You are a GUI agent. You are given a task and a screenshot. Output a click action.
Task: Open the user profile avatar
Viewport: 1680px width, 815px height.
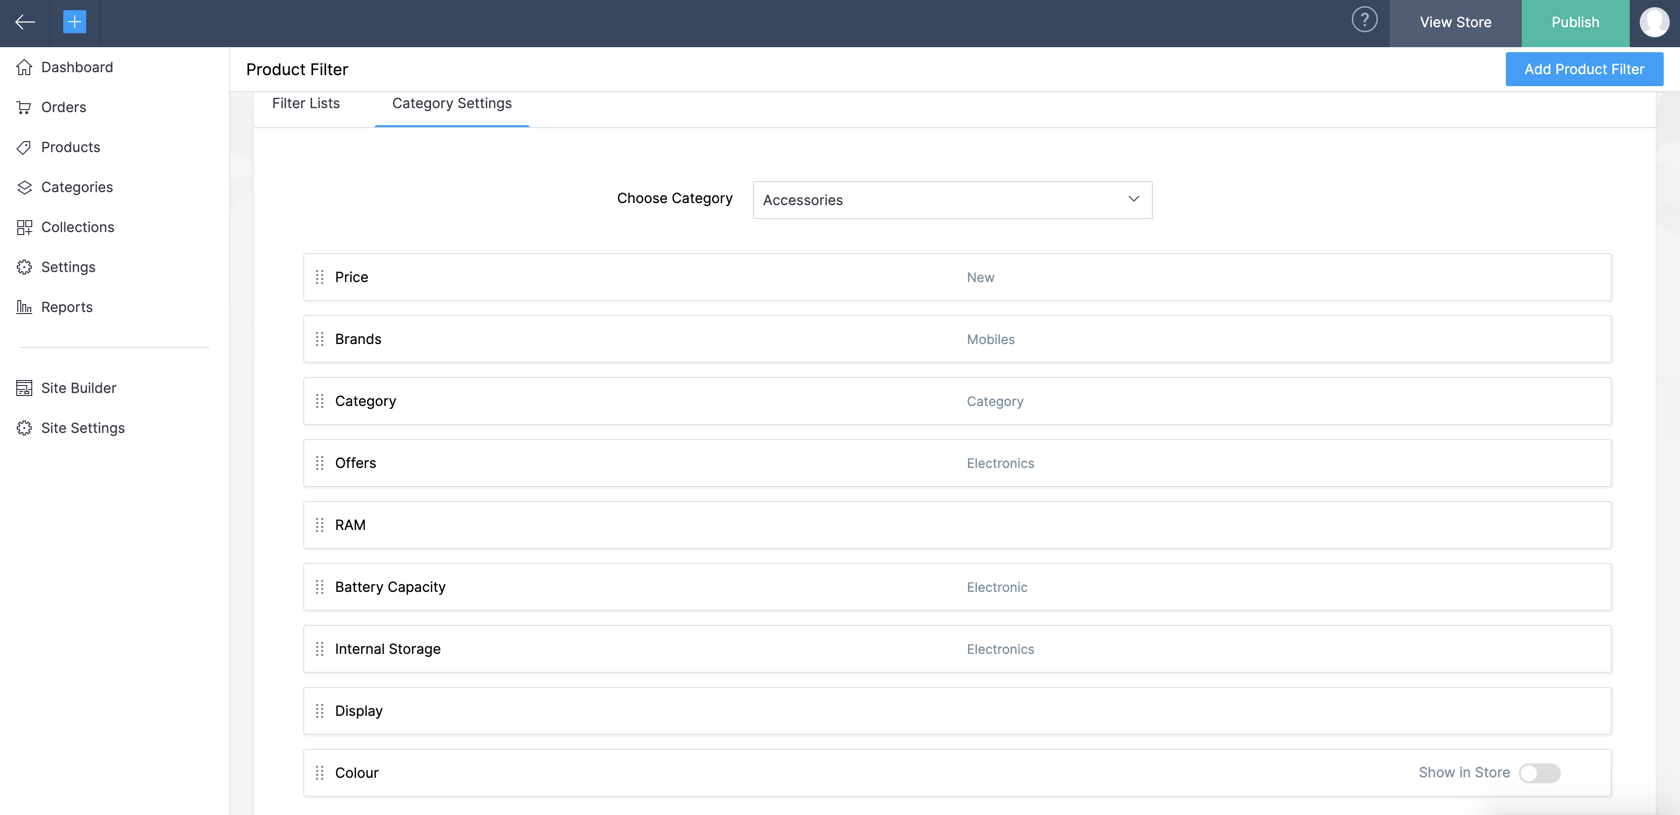1654,22
